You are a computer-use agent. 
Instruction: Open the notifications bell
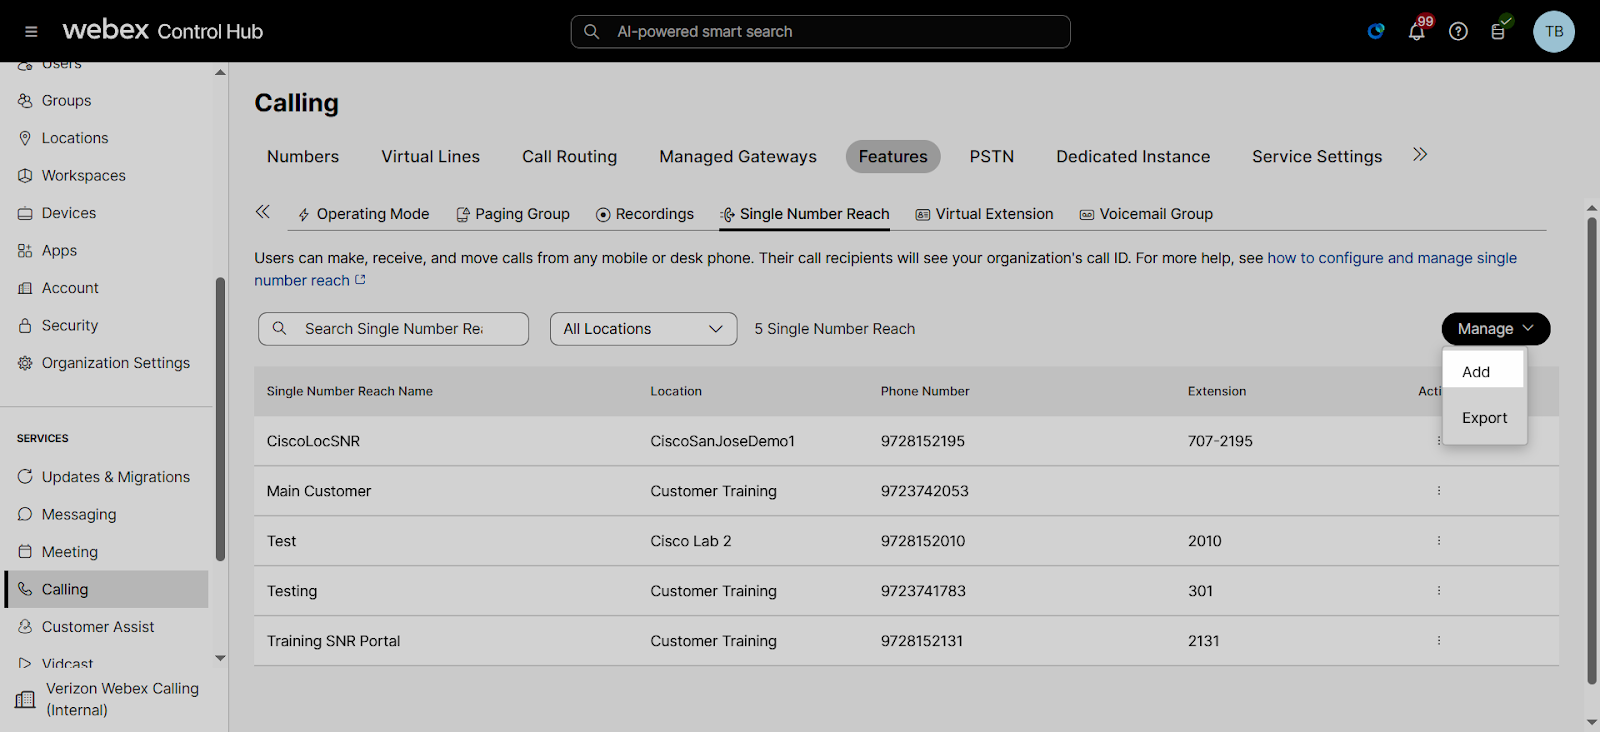[1417, 31]
